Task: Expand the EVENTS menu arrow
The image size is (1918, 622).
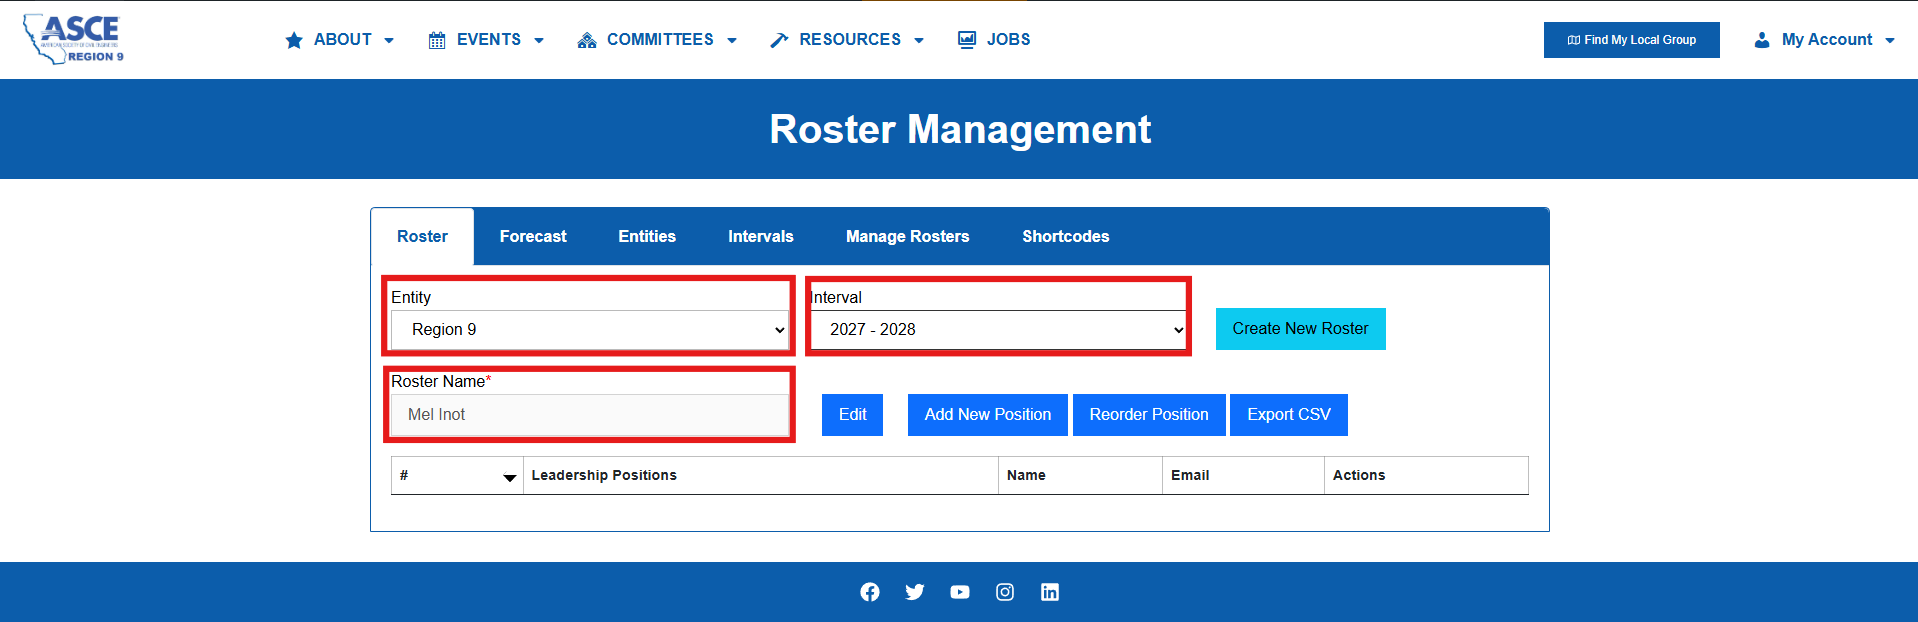Action: [539, 41]
